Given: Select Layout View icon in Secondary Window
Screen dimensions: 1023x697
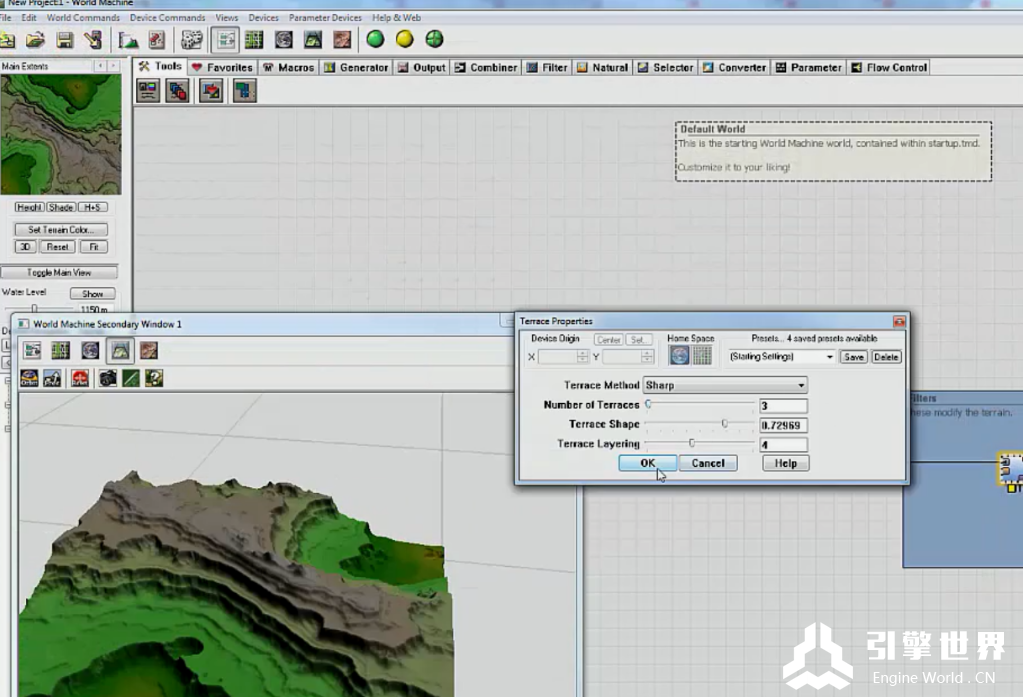Looking at the screenshot, I should [61, 350].
